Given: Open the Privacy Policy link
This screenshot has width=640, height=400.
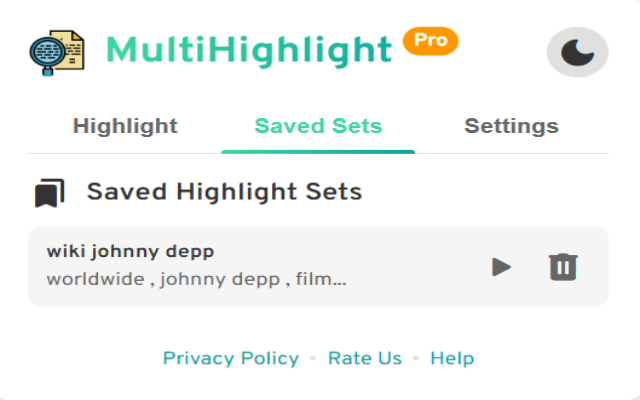Looking at the screenshot, I should point(230,358).
